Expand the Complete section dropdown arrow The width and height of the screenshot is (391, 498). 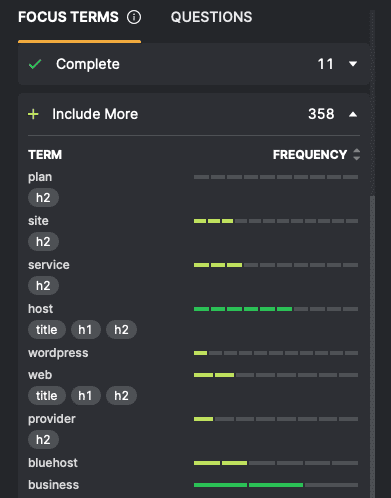point(353,64)
